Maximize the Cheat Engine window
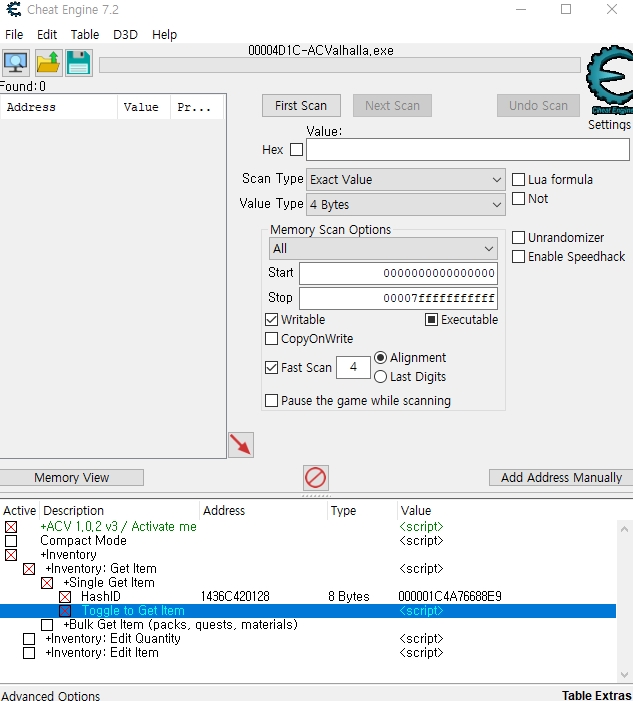 point(566,9)
